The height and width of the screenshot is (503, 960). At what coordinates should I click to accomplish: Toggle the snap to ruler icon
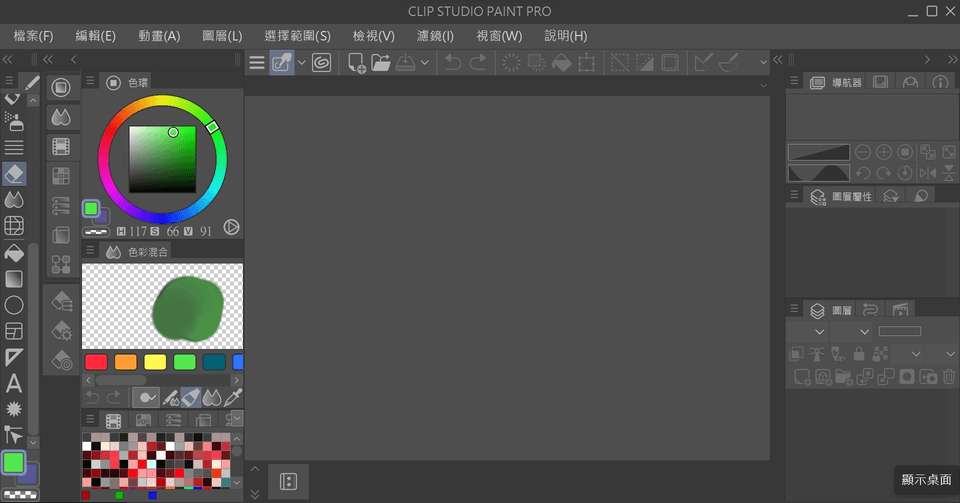(703, 62)
